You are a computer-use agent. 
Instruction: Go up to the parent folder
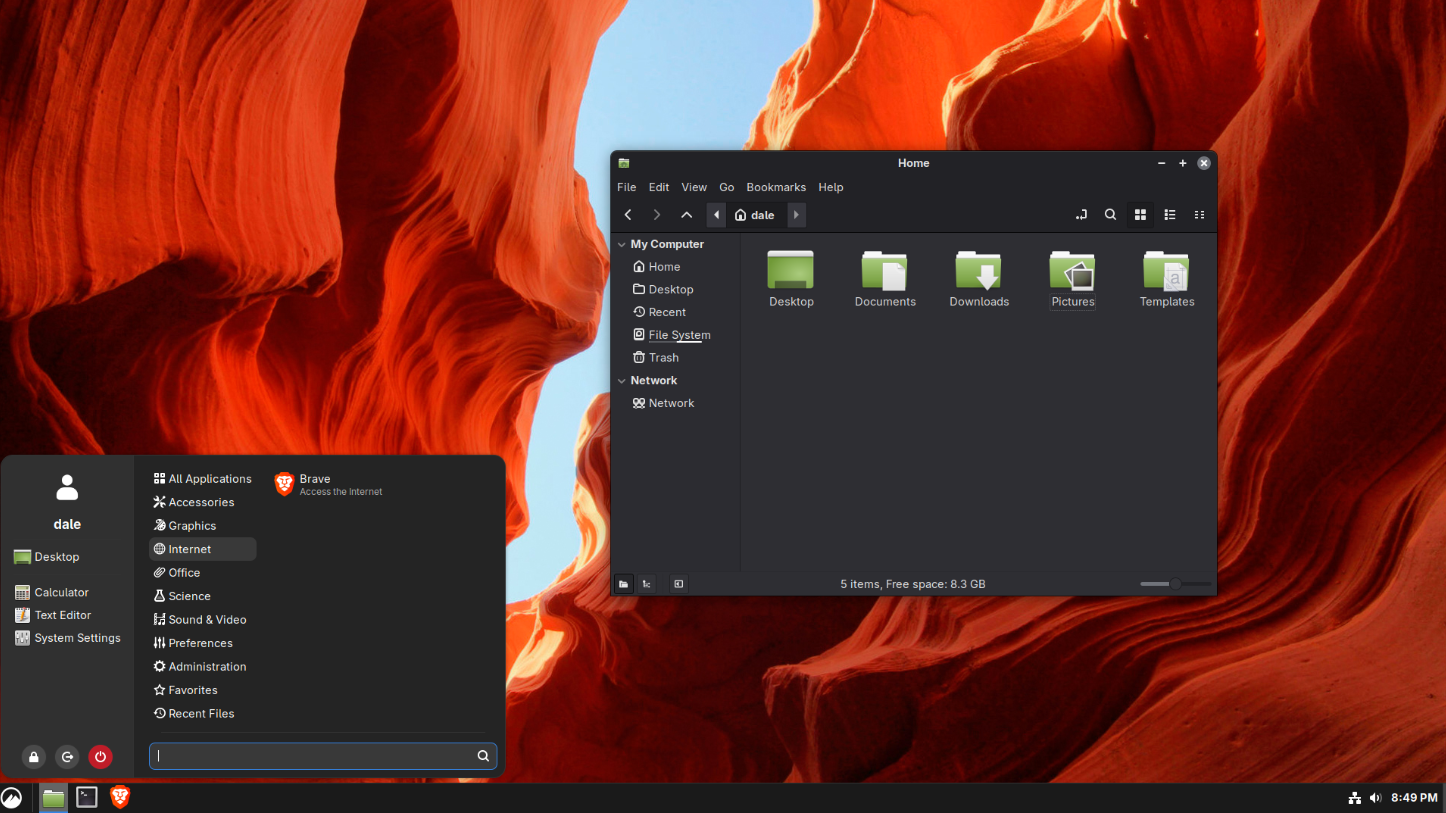click(x=686, y=215)
